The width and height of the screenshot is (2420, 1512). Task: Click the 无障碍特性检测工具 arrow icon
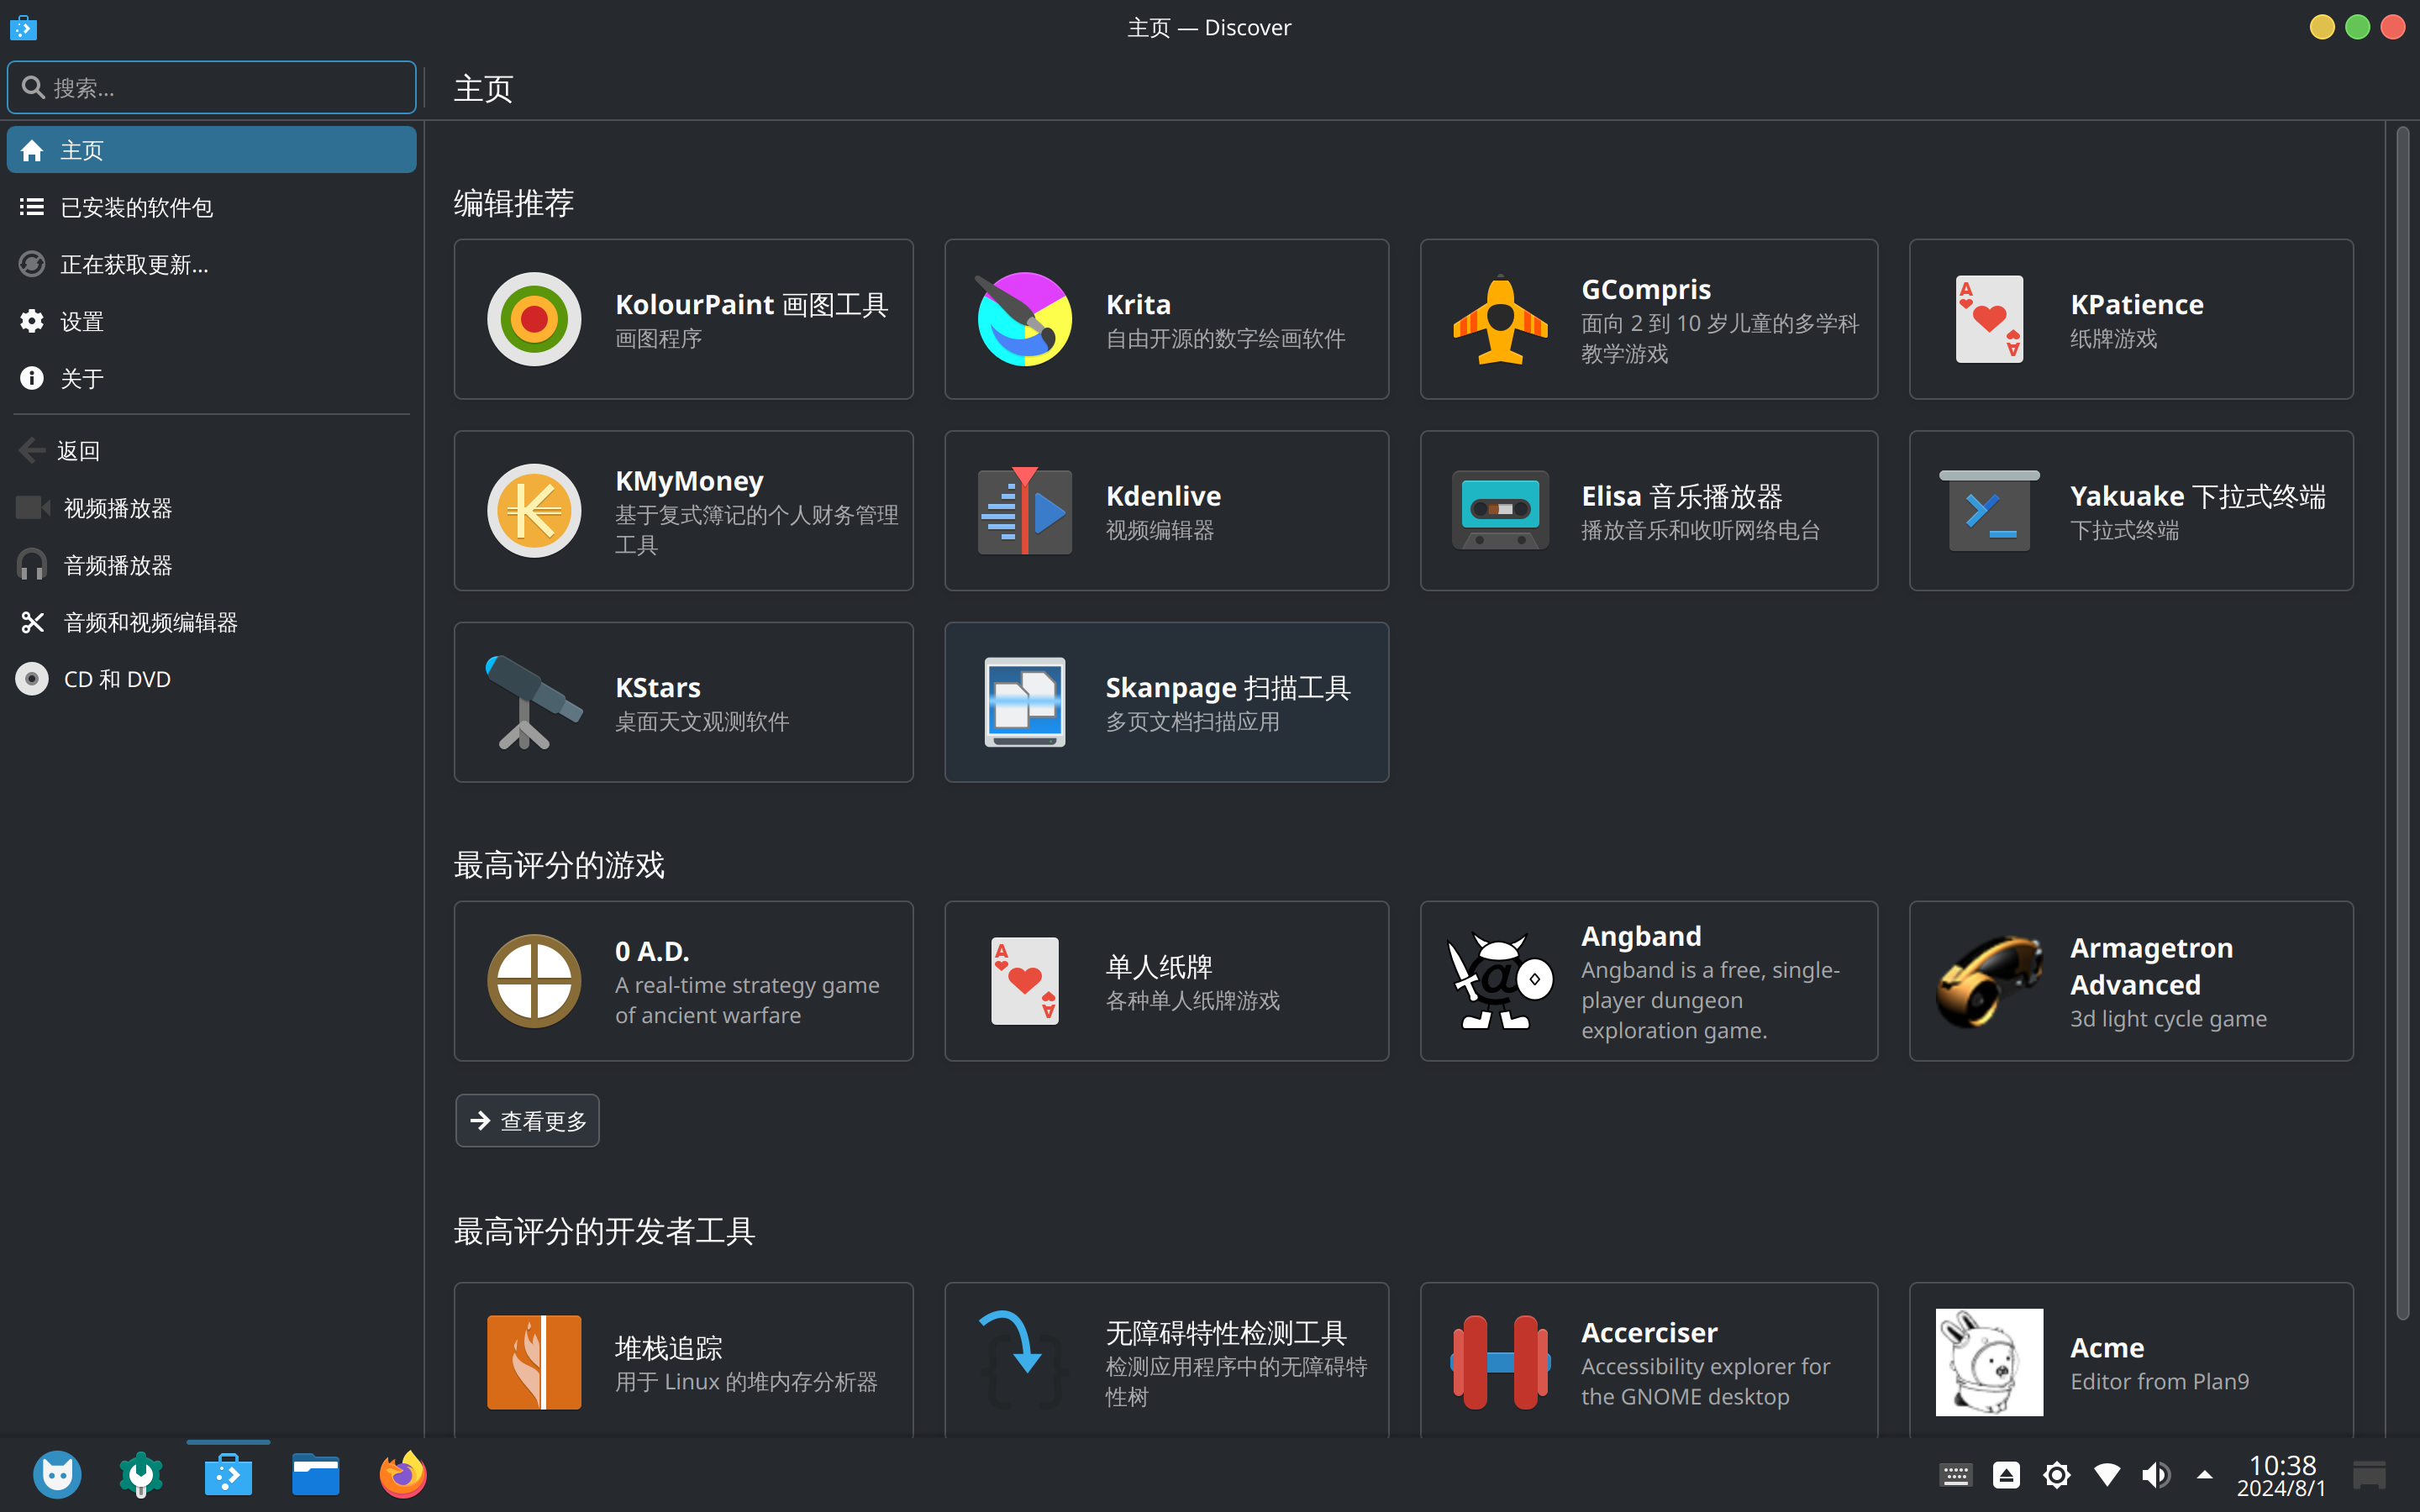coord(1024,1362)
